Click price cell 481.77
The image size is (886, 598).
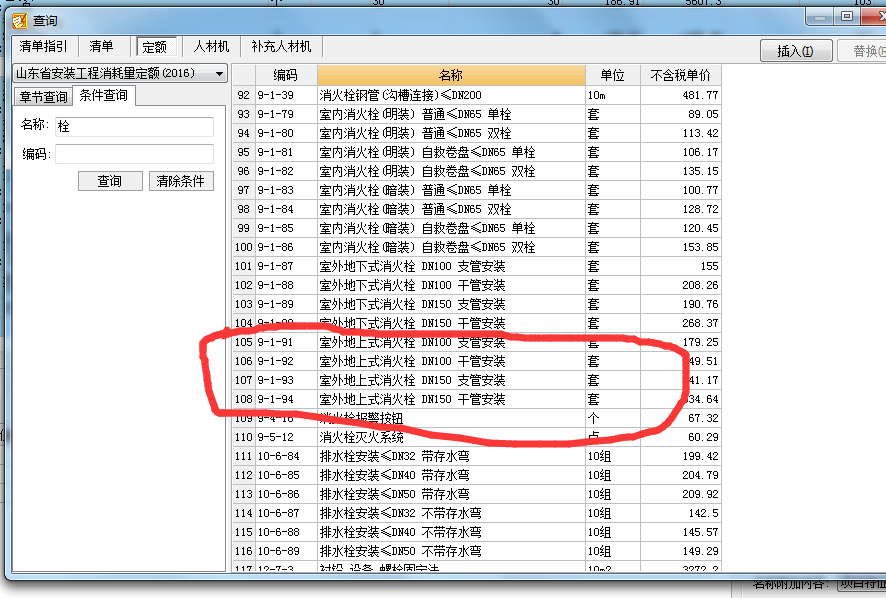681,96
